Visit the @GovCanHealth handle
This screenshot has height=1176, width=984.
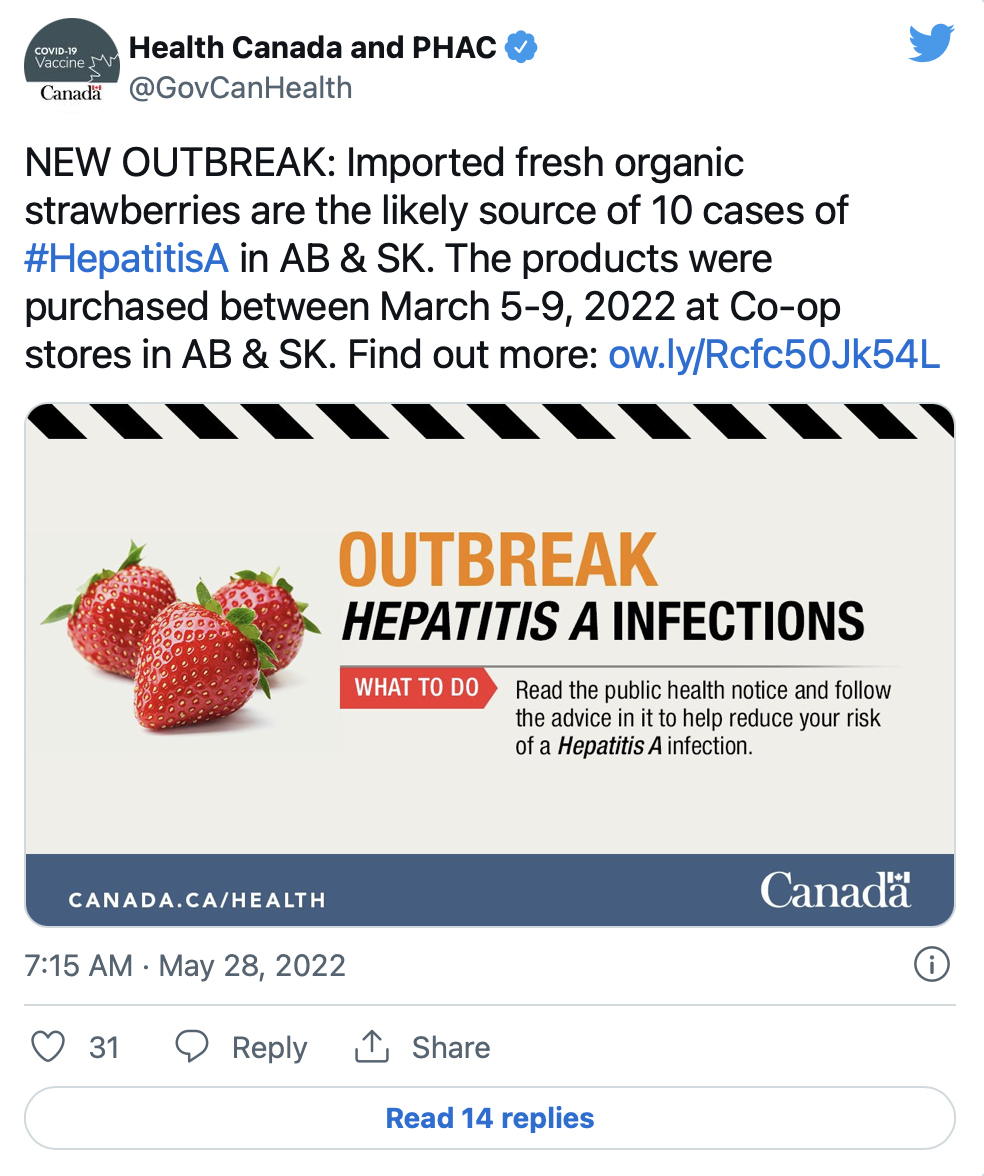pyautogui.click(x=241, y=88)
